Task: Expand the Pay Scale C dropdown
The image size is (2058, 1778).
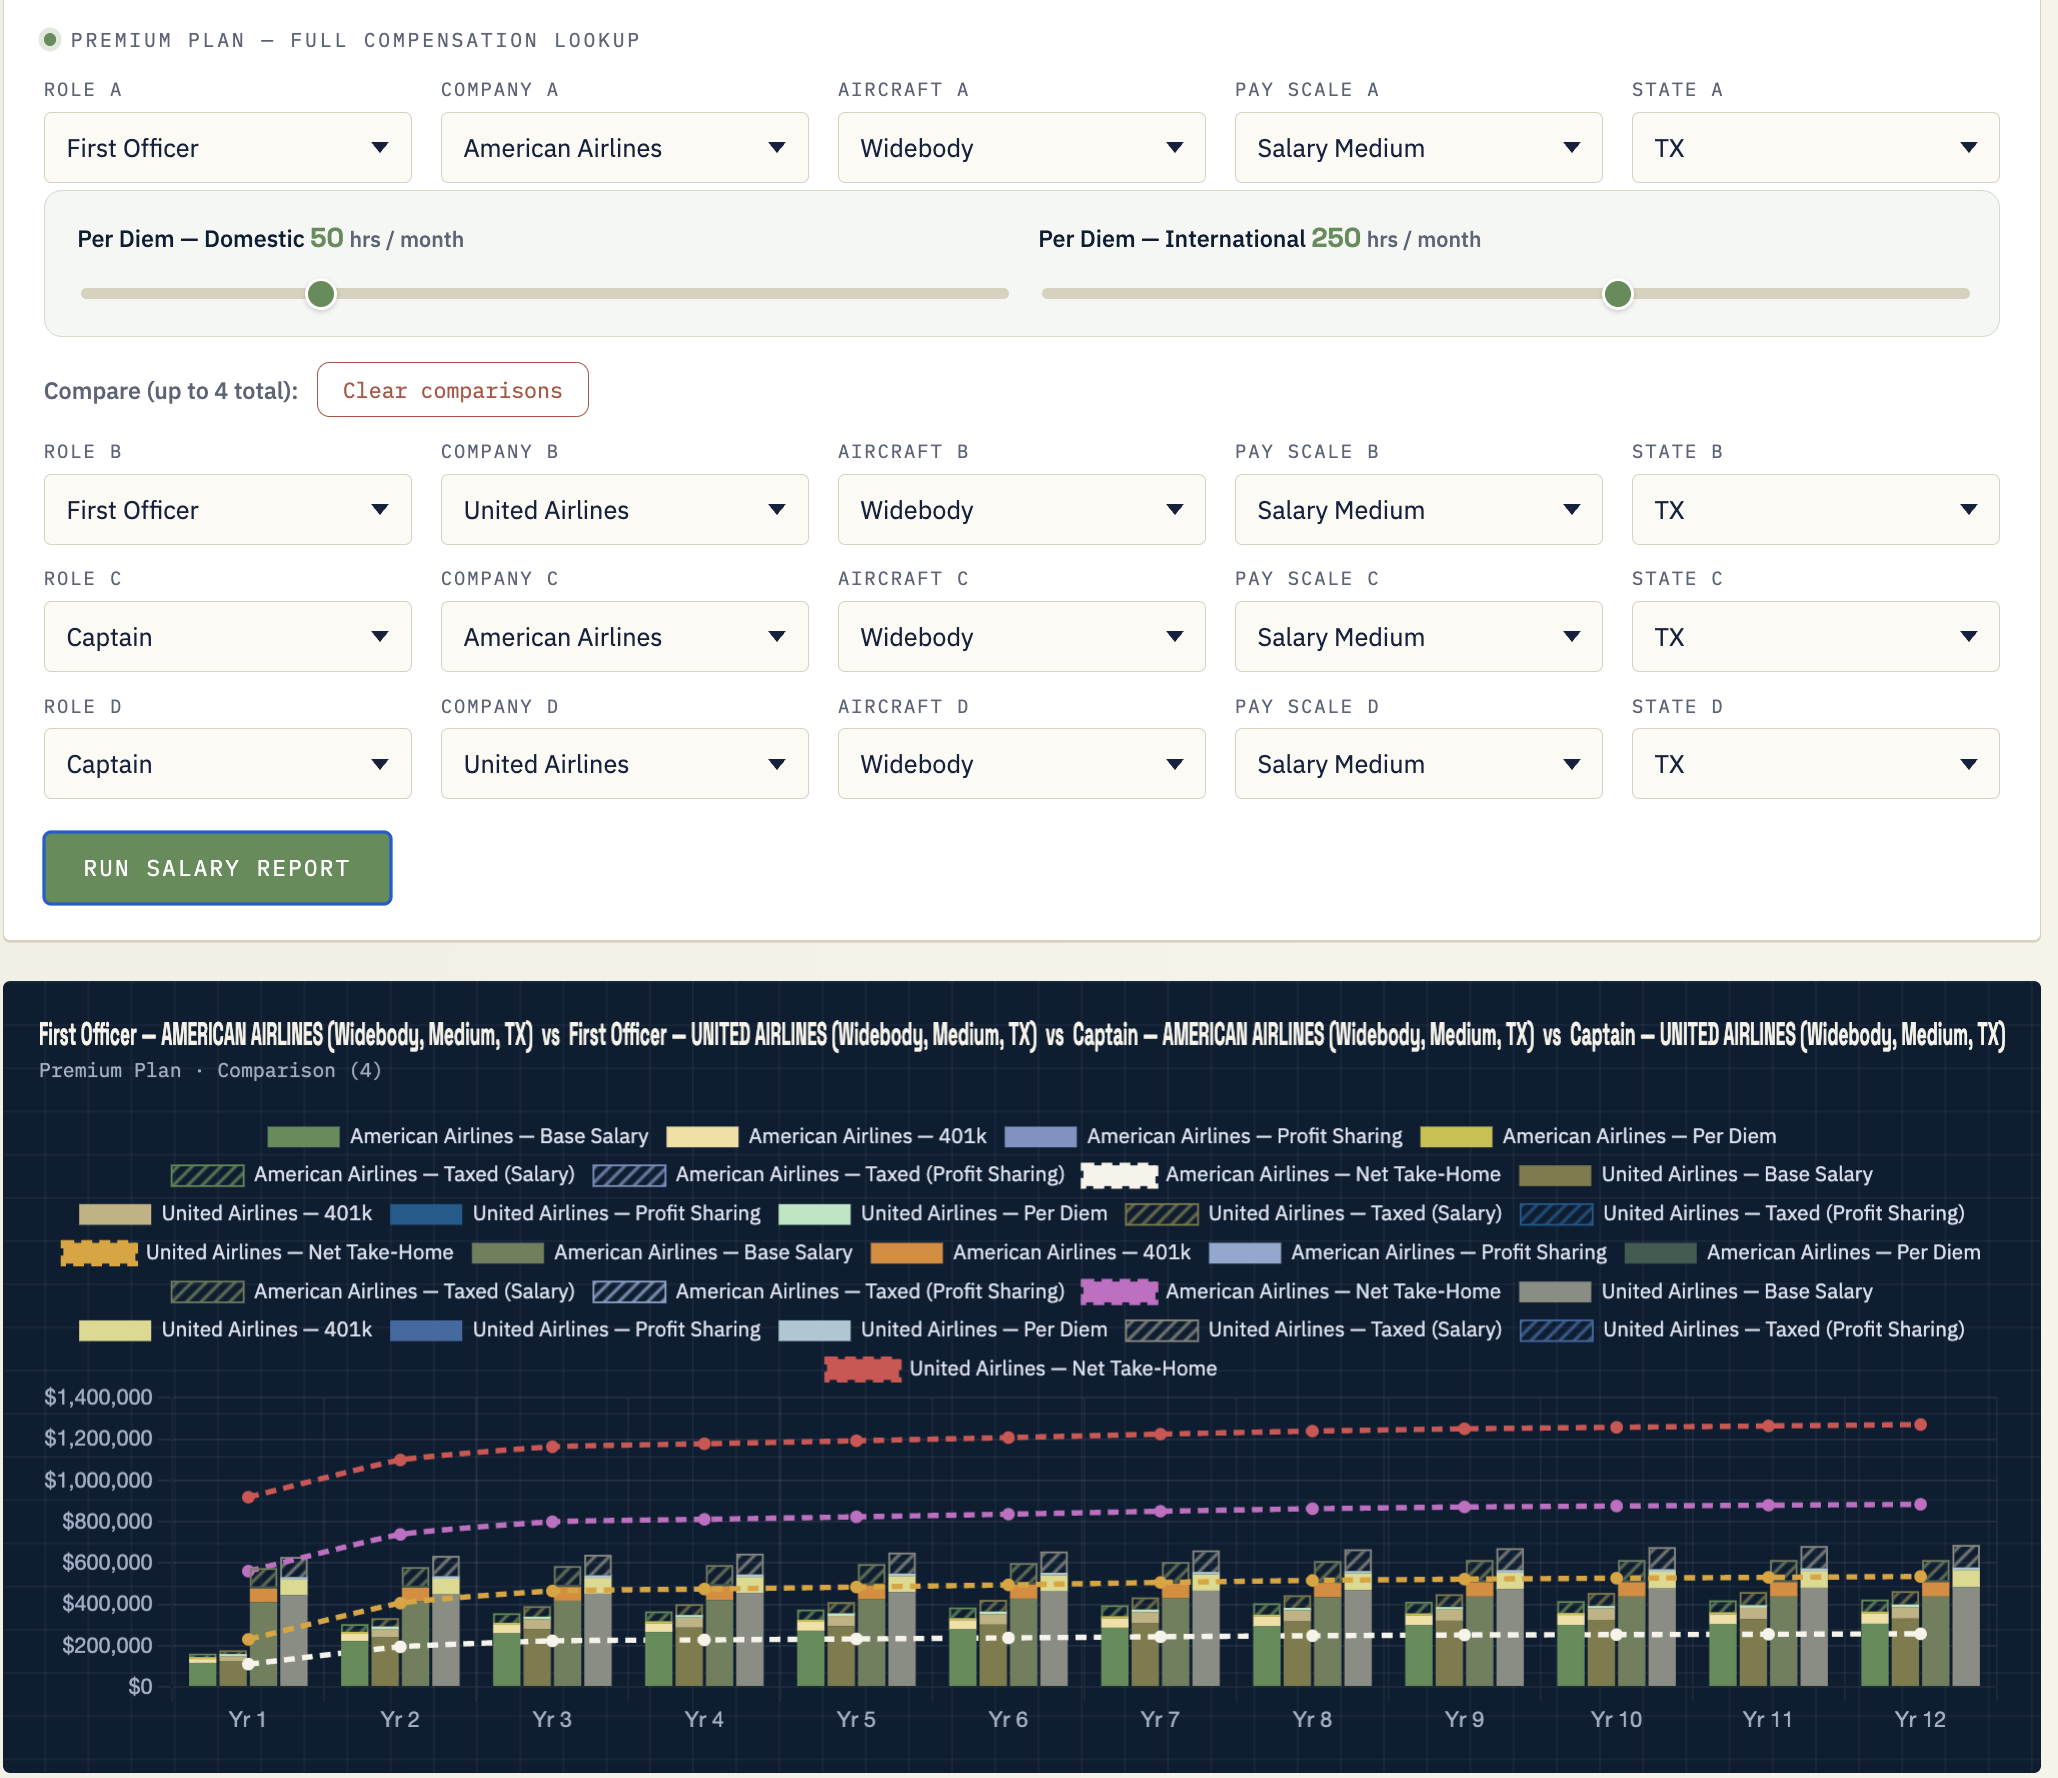Action: coord(1419,637)
